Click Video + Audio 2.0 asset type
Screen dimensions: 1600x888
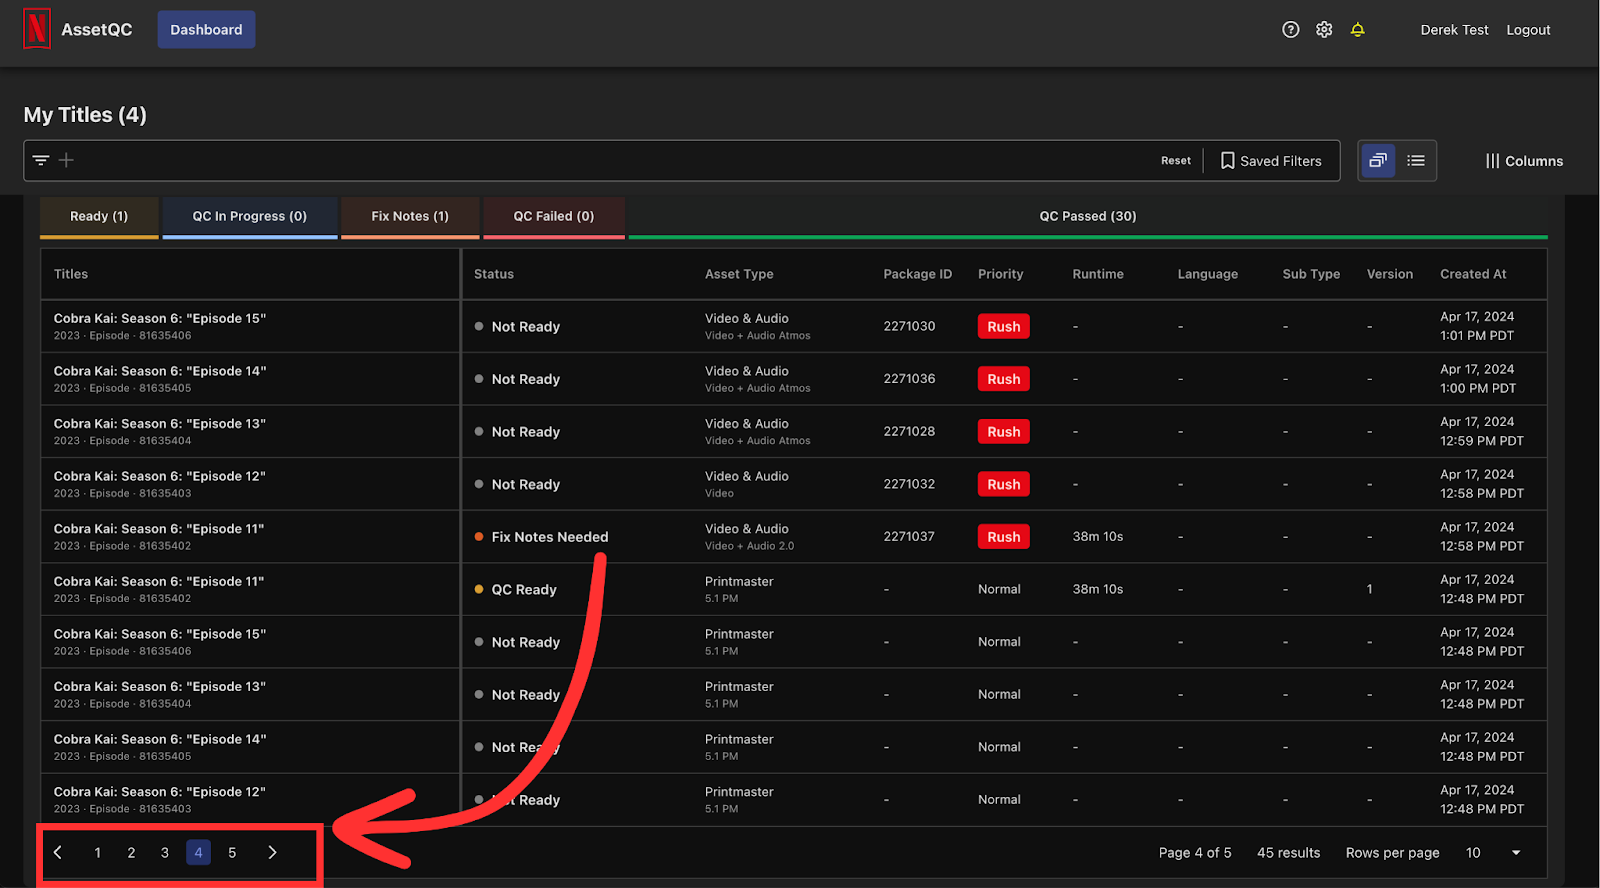tap(749, 546)
